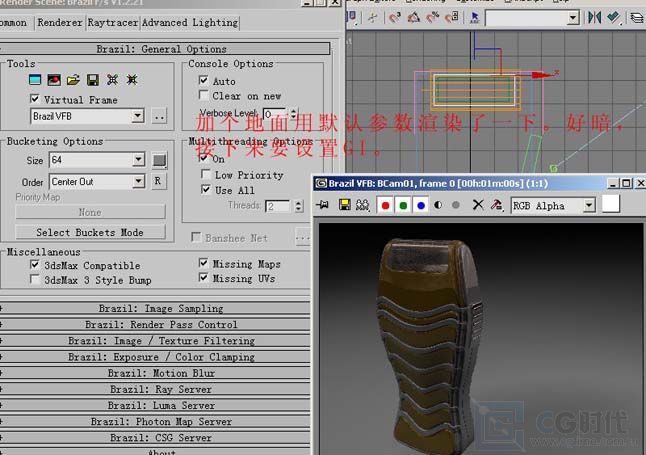The image size is (646, 455).
Task: Open the bucket Size dropdown
Action: [x=139, y=159]
